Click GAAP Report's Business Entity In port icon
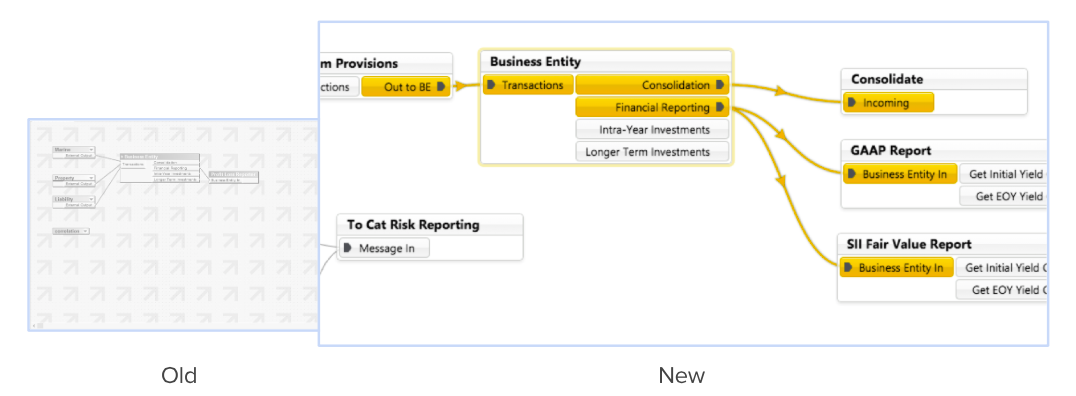 point(852,174)
